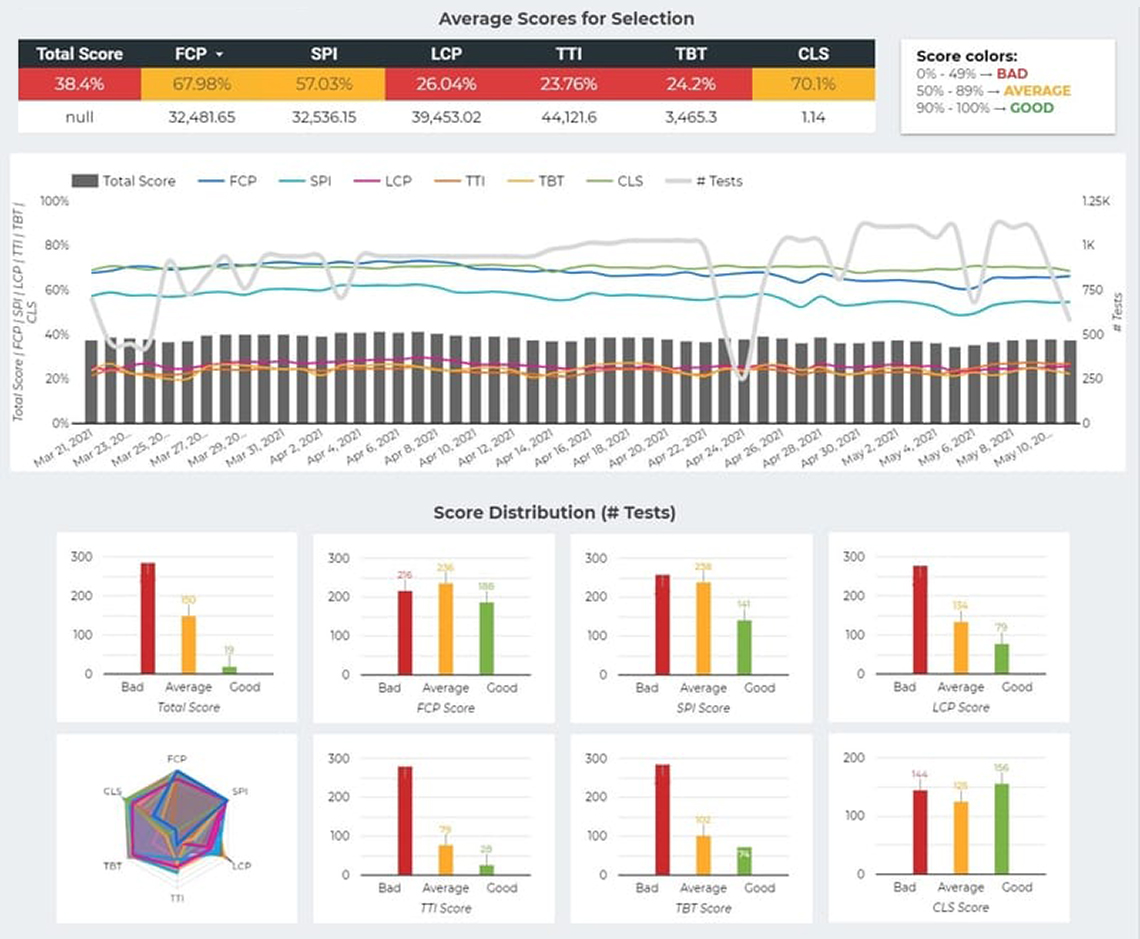This screenshot has height=939, width=1140.
Task: Click the TTI column header in table
Action: (x=569, y=54)
